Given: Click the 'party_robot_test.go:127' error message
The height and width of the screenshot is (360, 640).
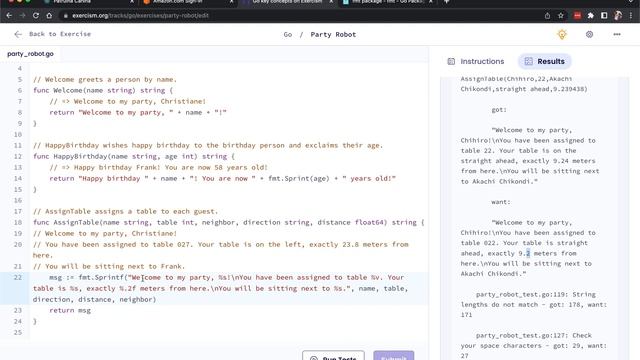Looking at the screenshot, I should (x=534, y=345).
